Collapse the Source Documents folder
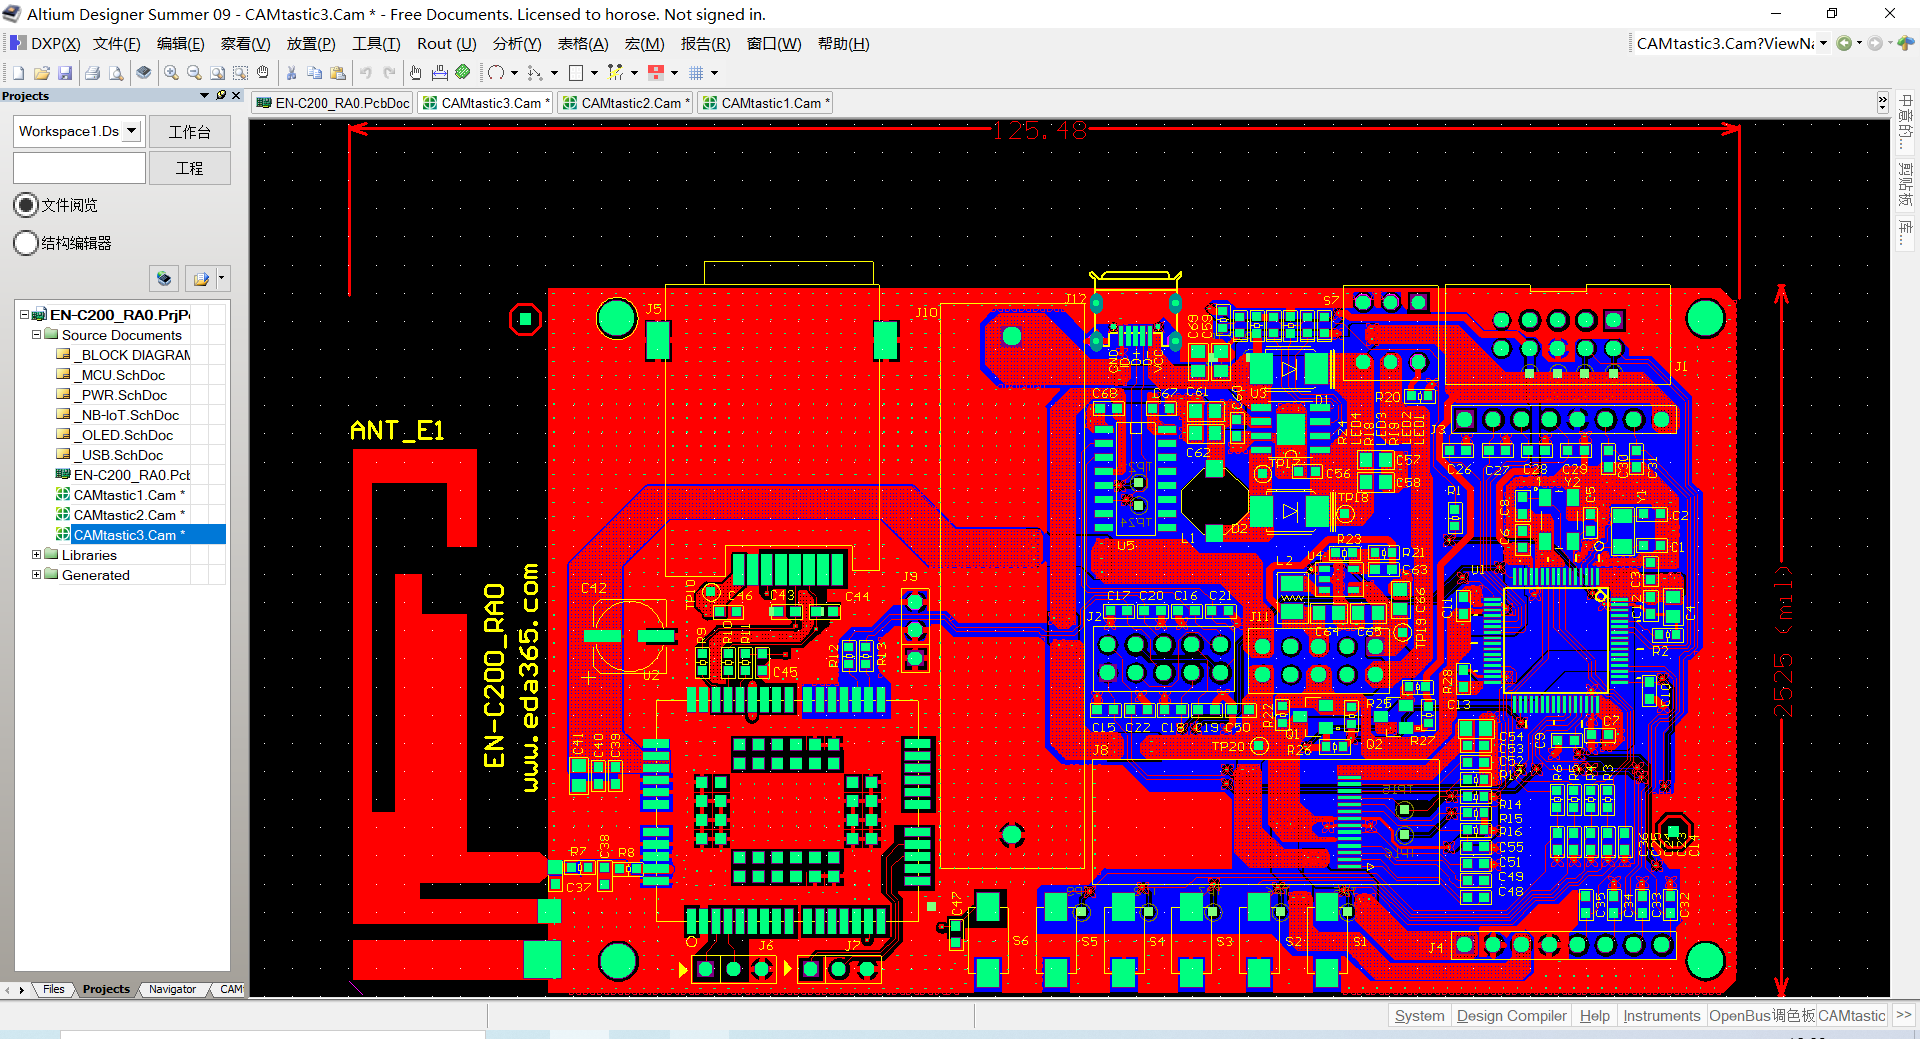This screenshot has height=1039, width=1920. point(36,335)
